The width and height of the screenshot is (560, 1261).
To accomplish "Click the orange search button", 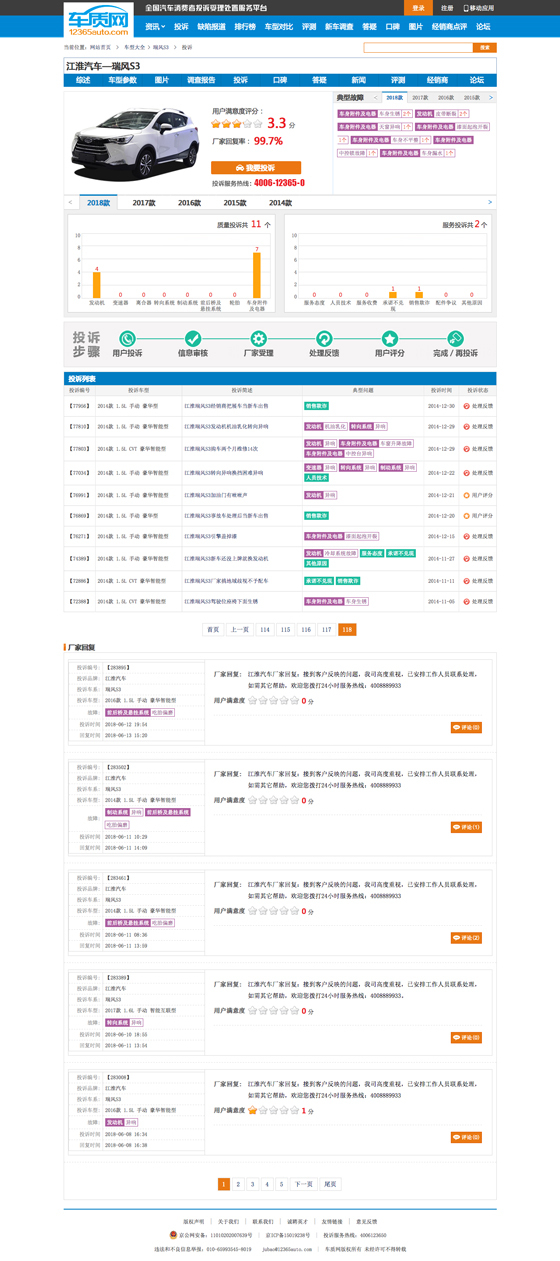I will click(x=485, y=47).
